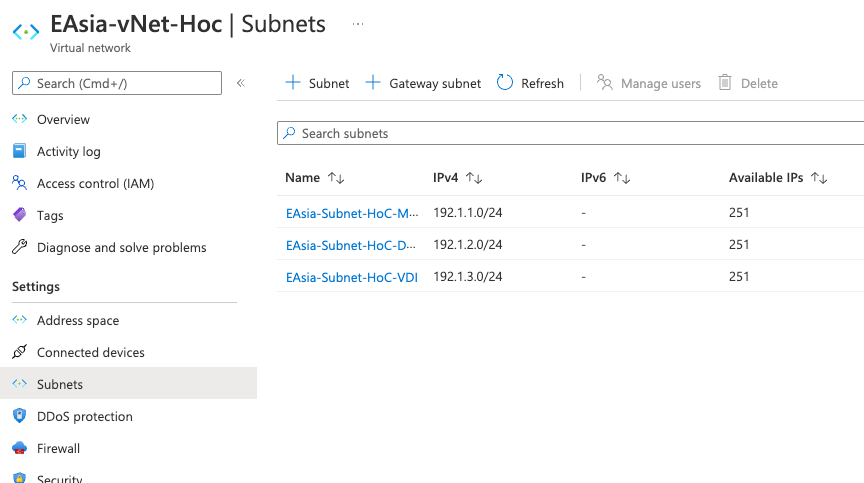Image resolution: width=864 pixels, height=483 pixels.
Task: Open the EAsia-Subnet-HoC-D... subnet link
Action: pos(350,245)
